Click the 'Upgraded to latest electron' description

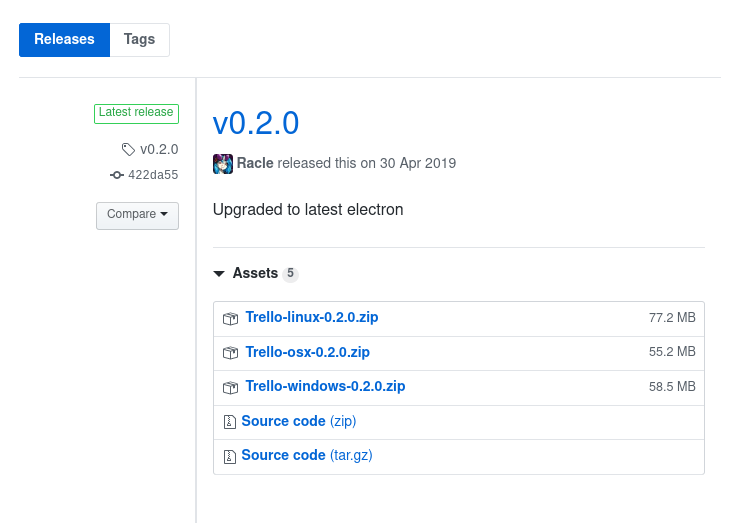(x=308, y=210)
